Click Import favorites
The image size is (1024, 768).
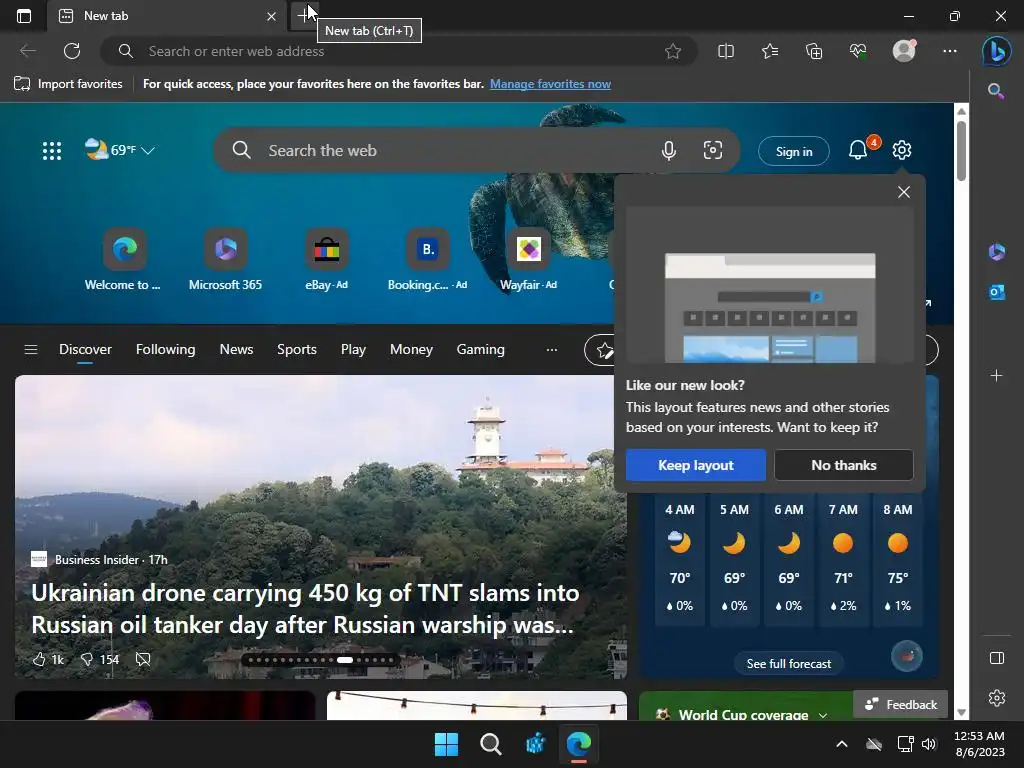coord(68,84)
